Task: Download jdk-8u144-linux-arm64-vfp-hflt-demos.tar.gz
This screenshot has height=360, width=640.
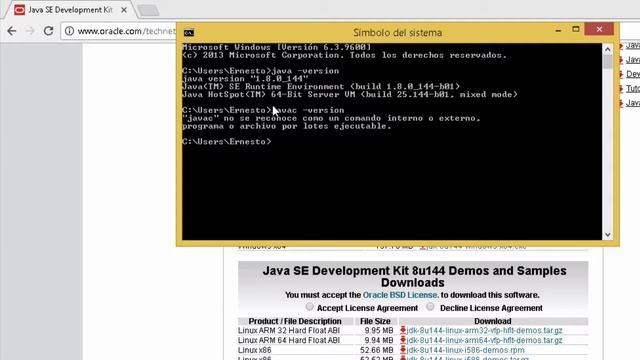Action: pyautogui.click(x=484, y=340)
